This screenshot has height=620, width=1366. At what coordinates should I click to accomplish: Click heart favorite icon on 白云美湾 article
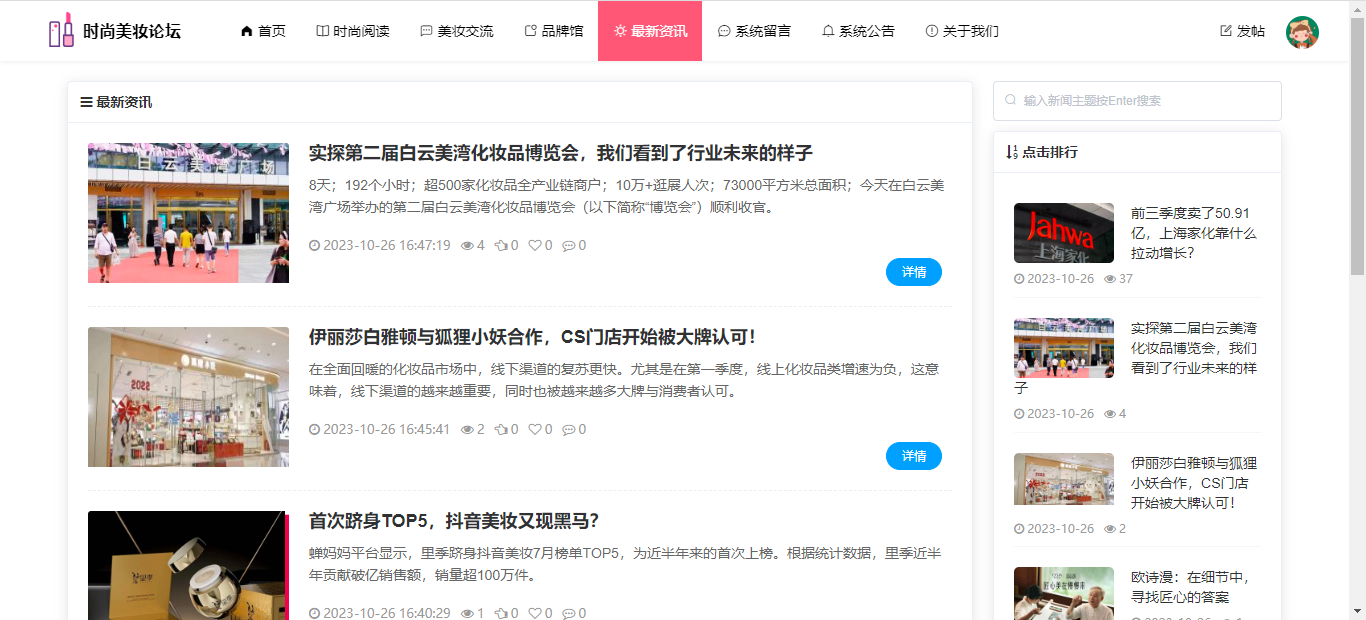pos(534,245)
